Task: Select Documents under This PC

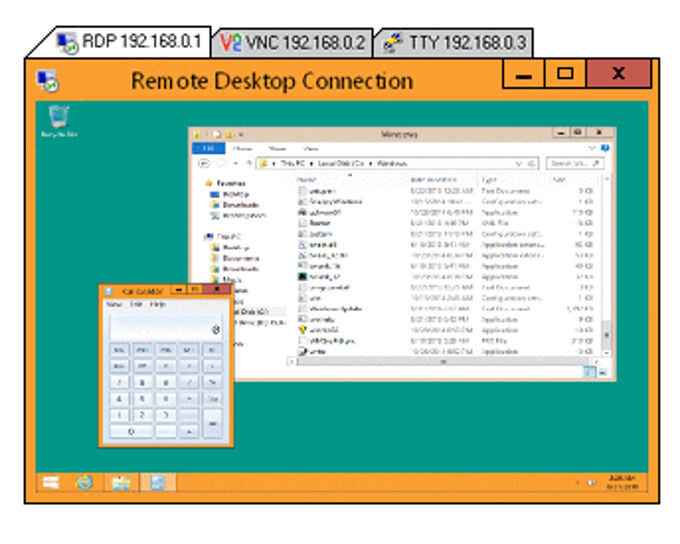Action: pyautogui.click(x=235, y=258)
